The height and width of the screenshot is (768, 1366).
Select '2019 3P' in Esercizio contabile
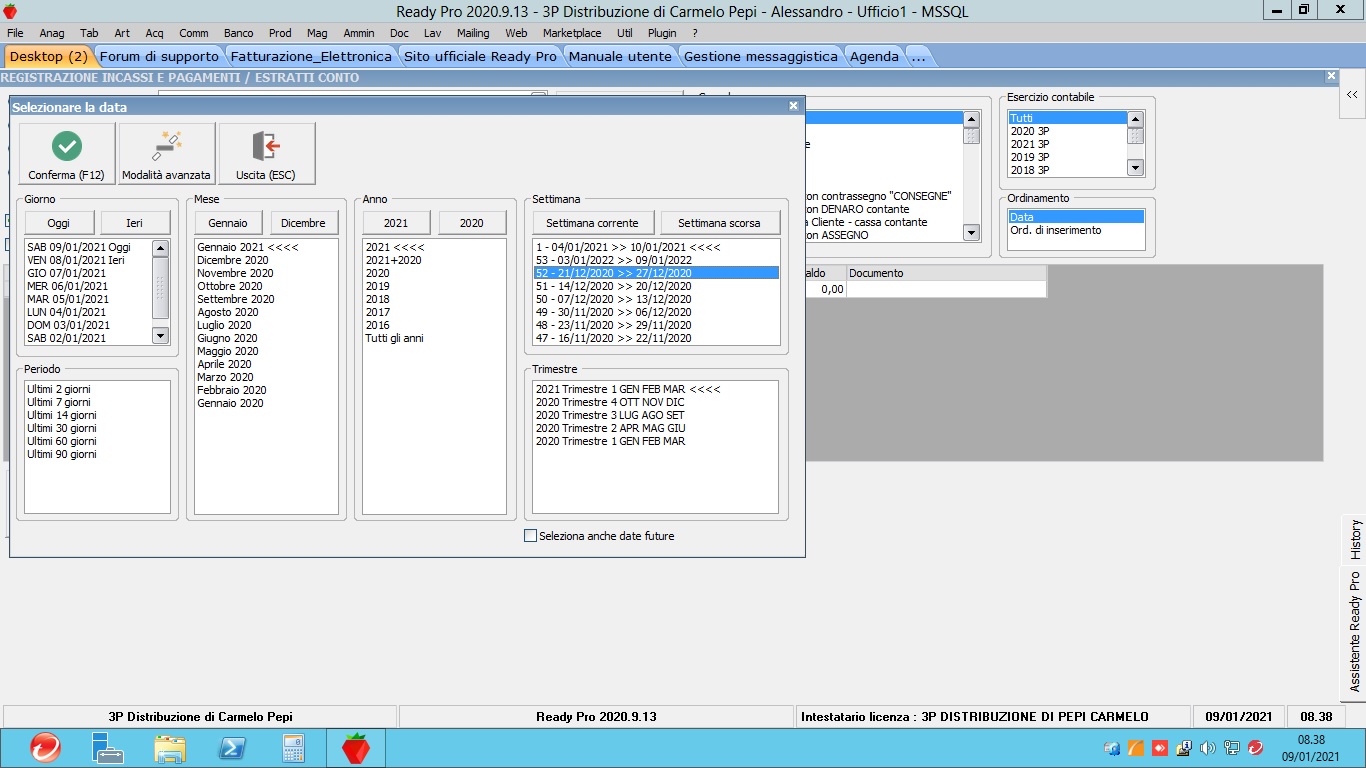[x=1067, y=157]
